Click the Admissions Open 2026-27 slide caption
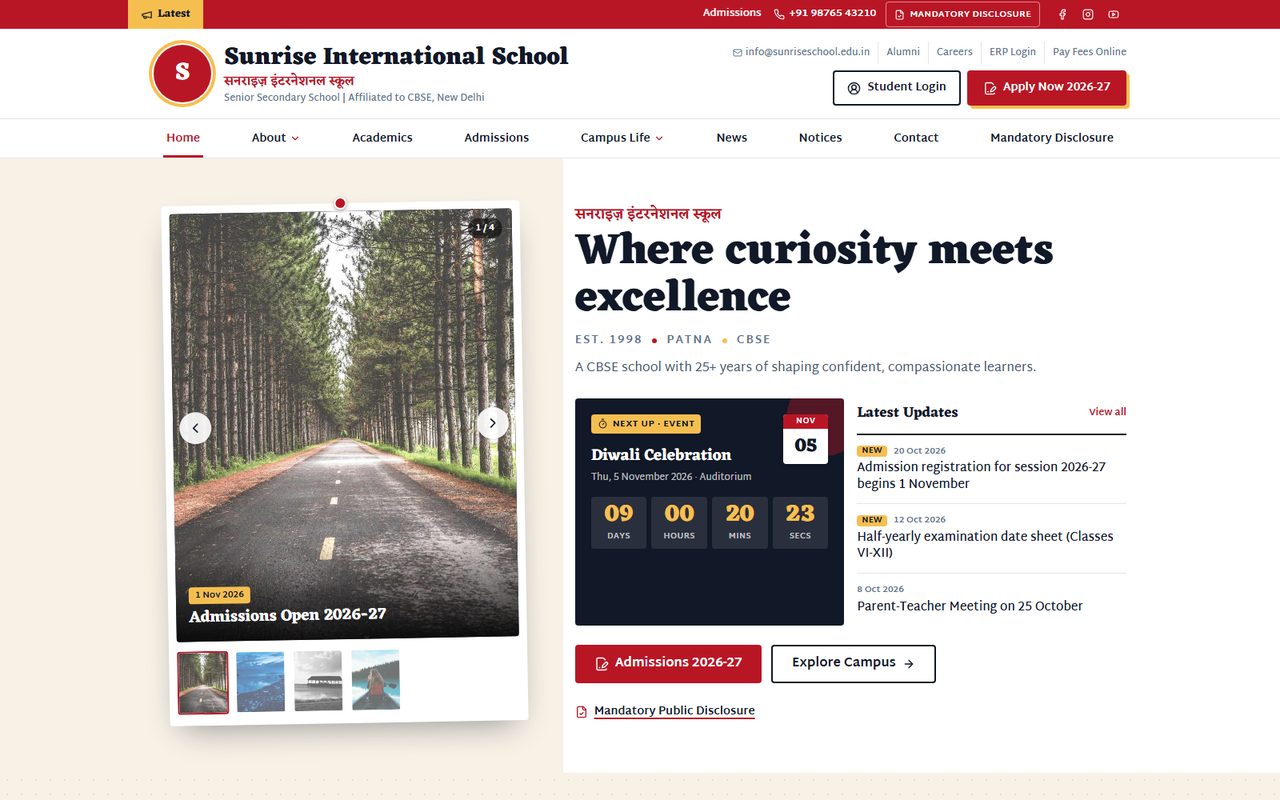The image size is (1280, 800). [x=288, y=615]
